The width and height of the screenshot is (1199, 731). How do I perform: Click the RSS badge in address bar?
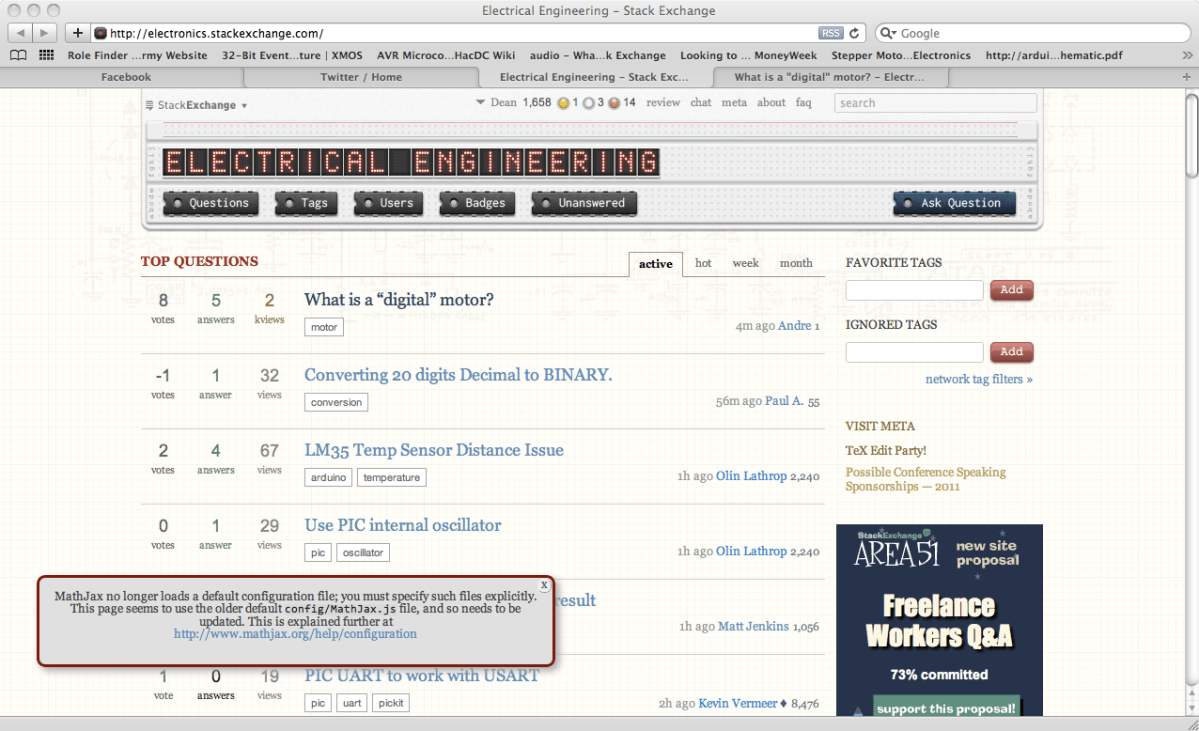coord(830,33)
